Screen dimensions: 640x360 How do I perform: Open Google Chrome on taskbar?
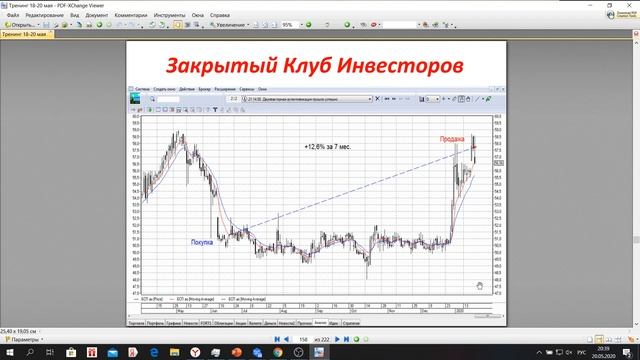[278, 352]
